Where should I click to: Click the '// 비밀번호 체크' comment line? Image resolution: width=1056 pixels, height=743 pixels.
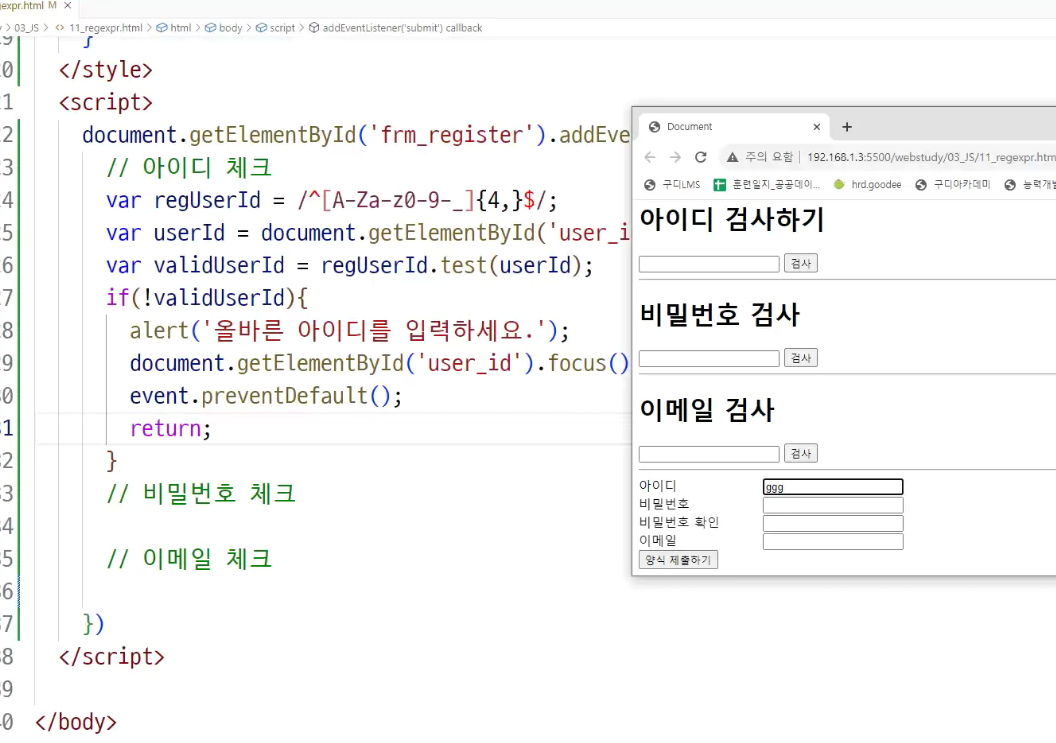click(201, 493)
